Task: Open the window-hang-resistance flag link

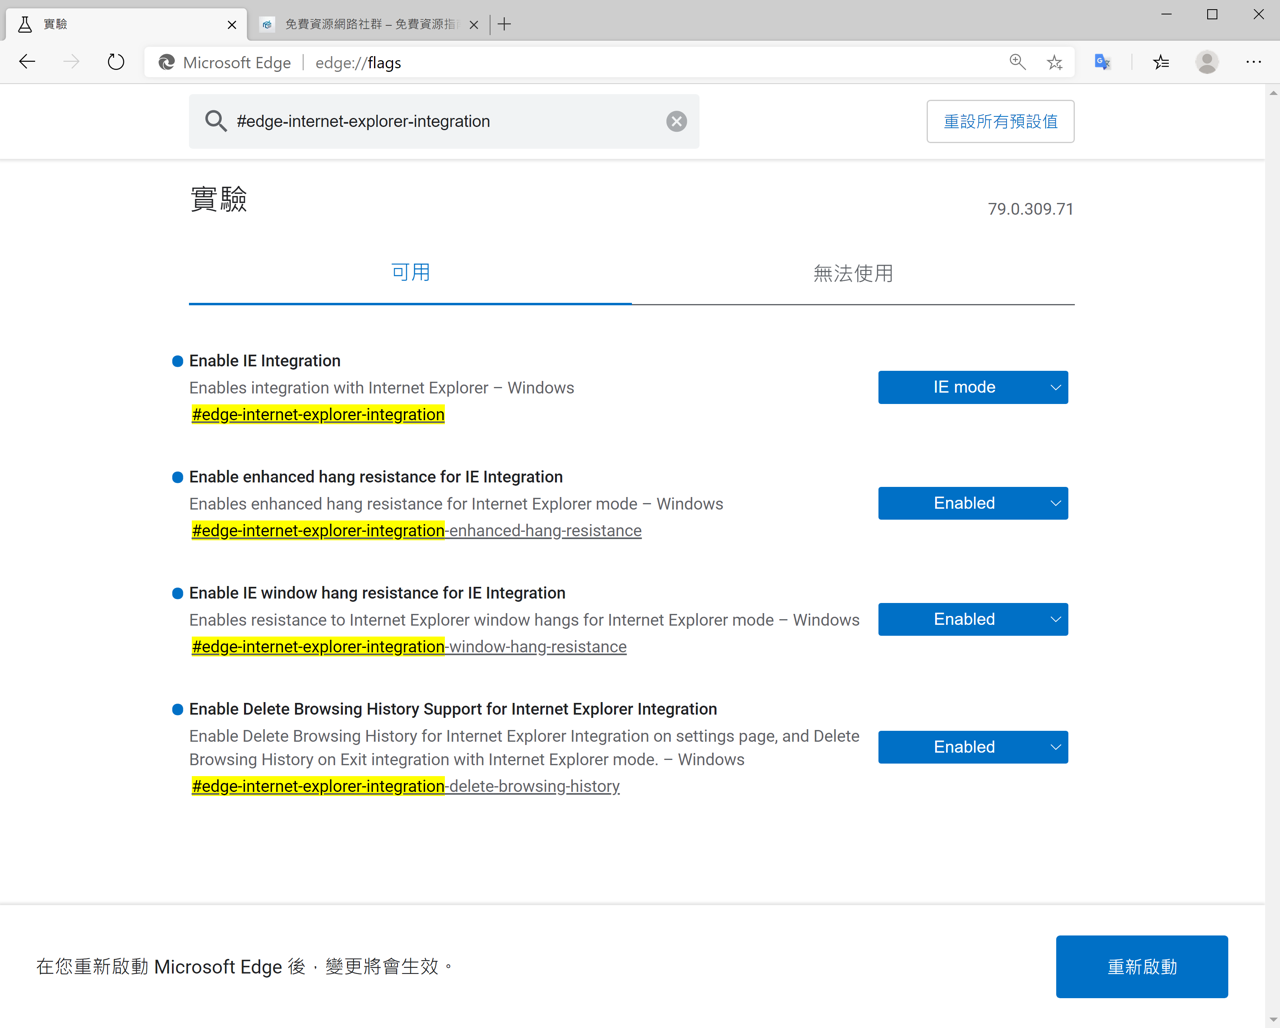Action: (x=409, y=646)
